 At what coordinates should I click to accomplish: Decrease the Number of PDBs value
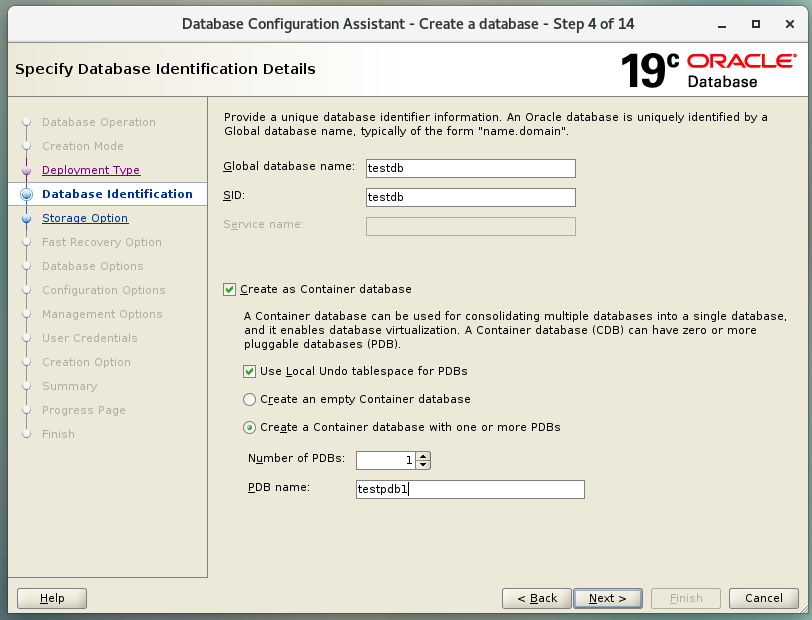coord(423,464)
